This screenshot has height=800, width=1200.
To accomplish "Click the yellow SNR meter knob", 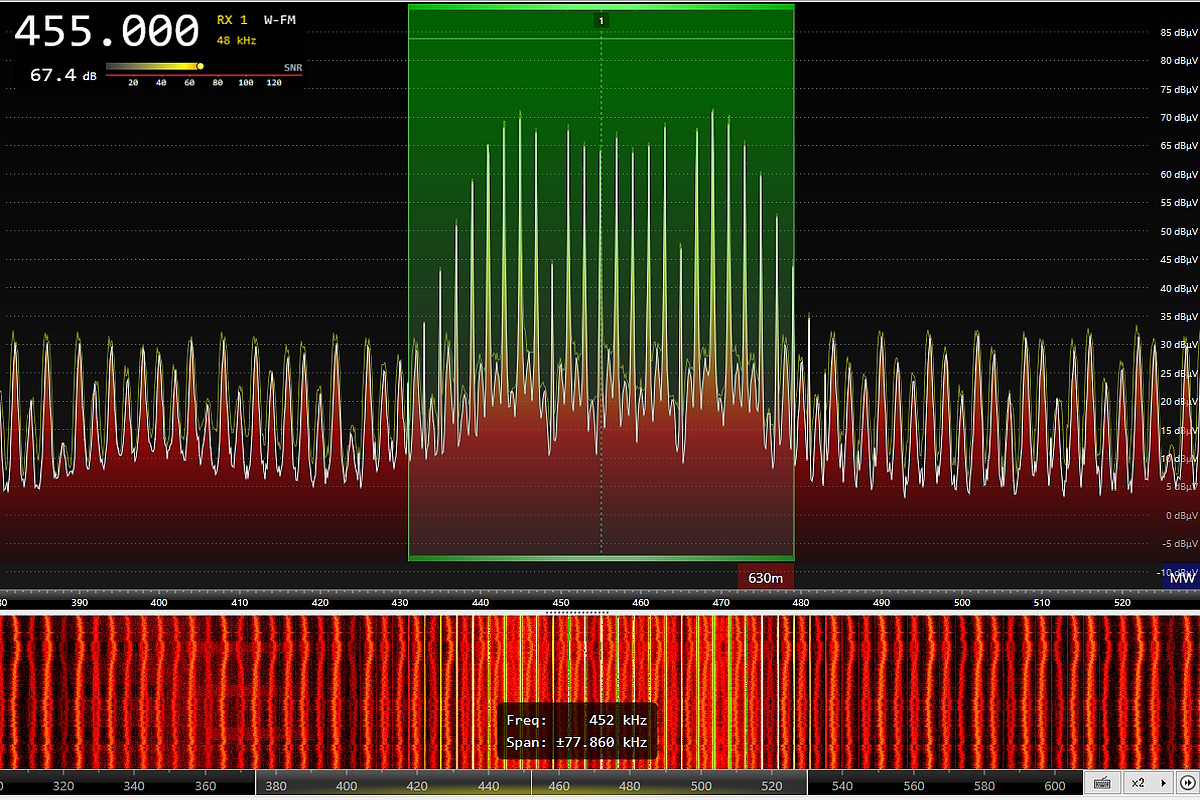I will 200,67.
